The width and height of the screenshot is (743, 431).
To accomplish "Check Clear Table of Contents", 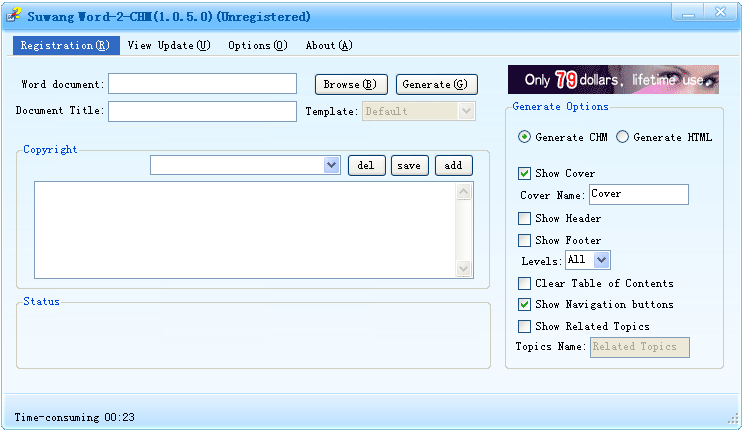I will point(524,283).
